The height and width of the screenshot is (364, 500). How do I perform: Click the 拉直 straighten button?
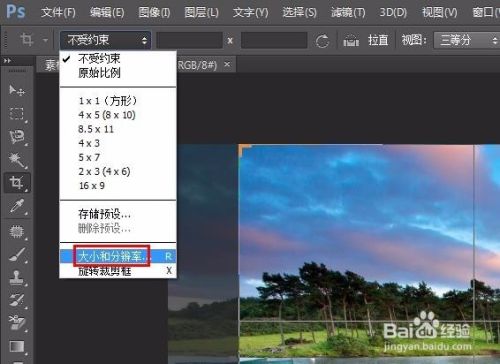pyautogui.click(x=378, y=40)
